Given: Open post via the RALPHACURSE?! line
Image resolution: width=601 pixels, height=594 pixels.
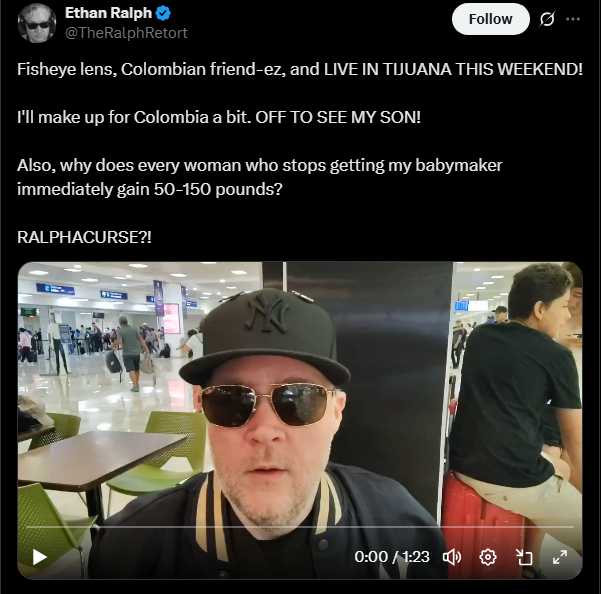Looking at the screenshot, I should 84,237.
